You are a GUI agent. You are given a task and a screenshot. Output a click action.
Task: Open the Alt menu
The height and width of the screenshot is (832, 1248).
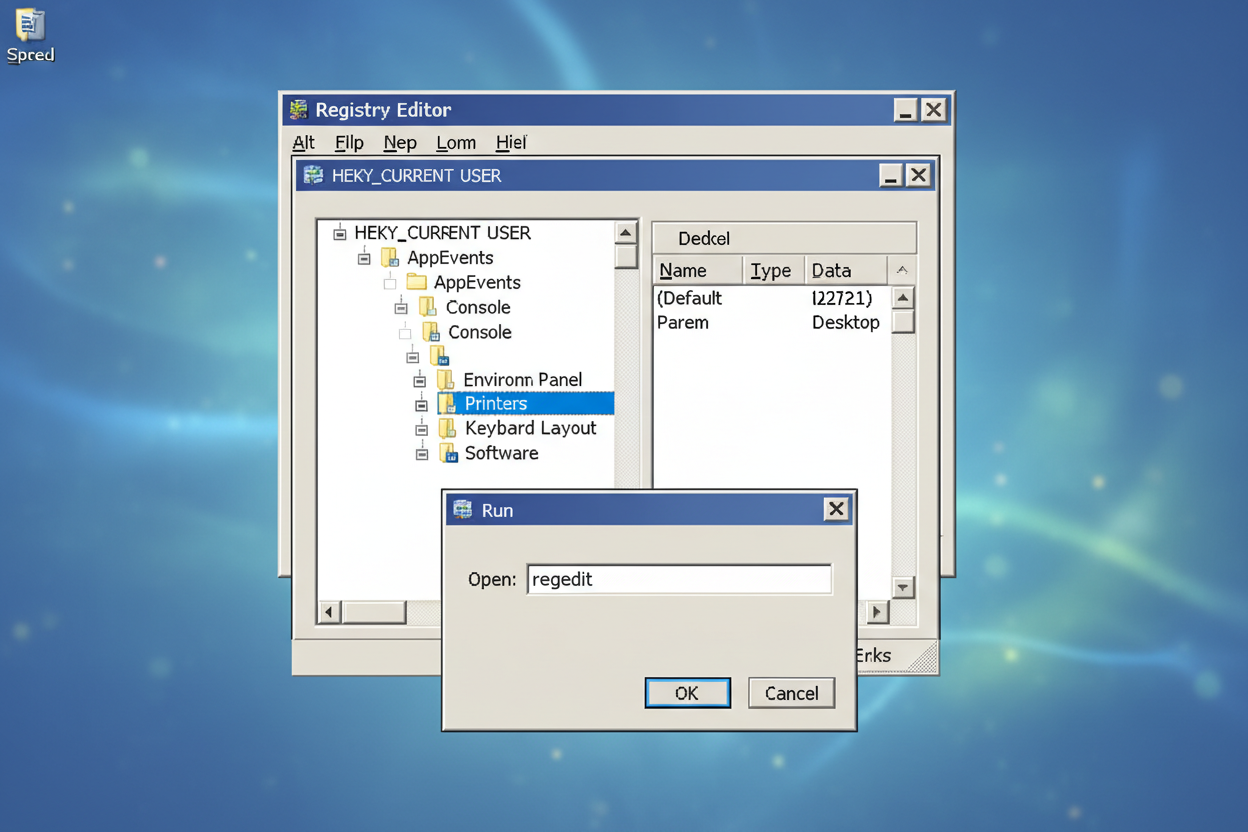point(303,143)
